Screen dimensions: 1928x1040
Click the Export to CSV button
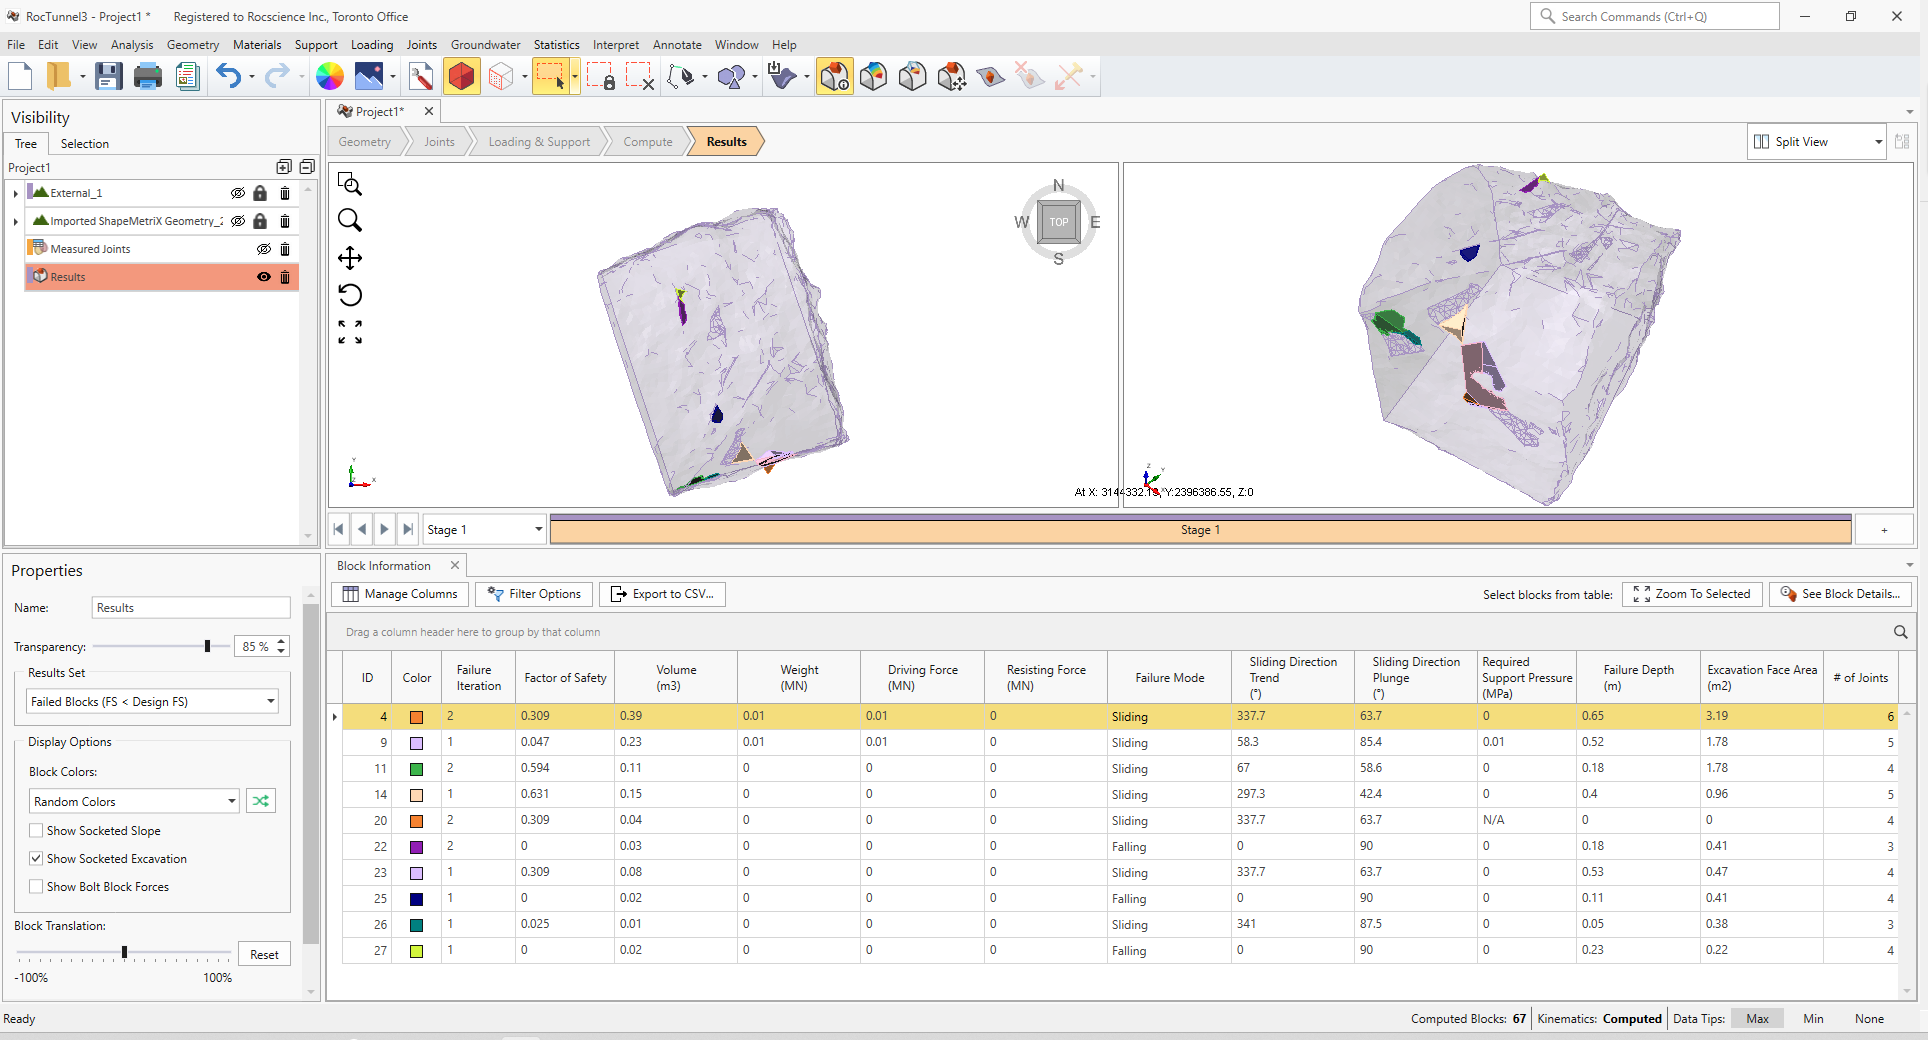click(663, 594)
